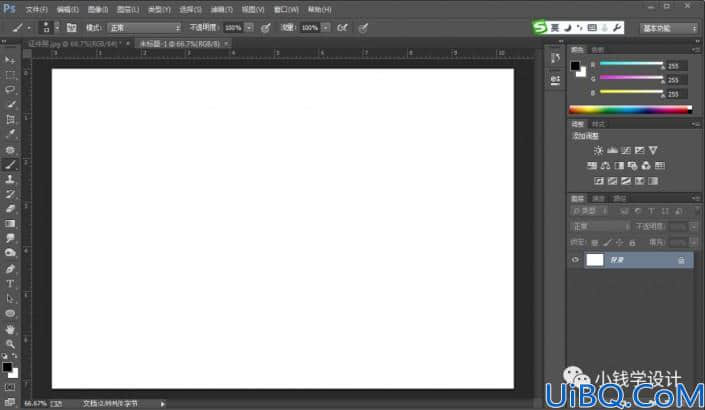Screen dimensions: 705x410
Task: Open the layer filter type dropdown
Action: [589, 211]
